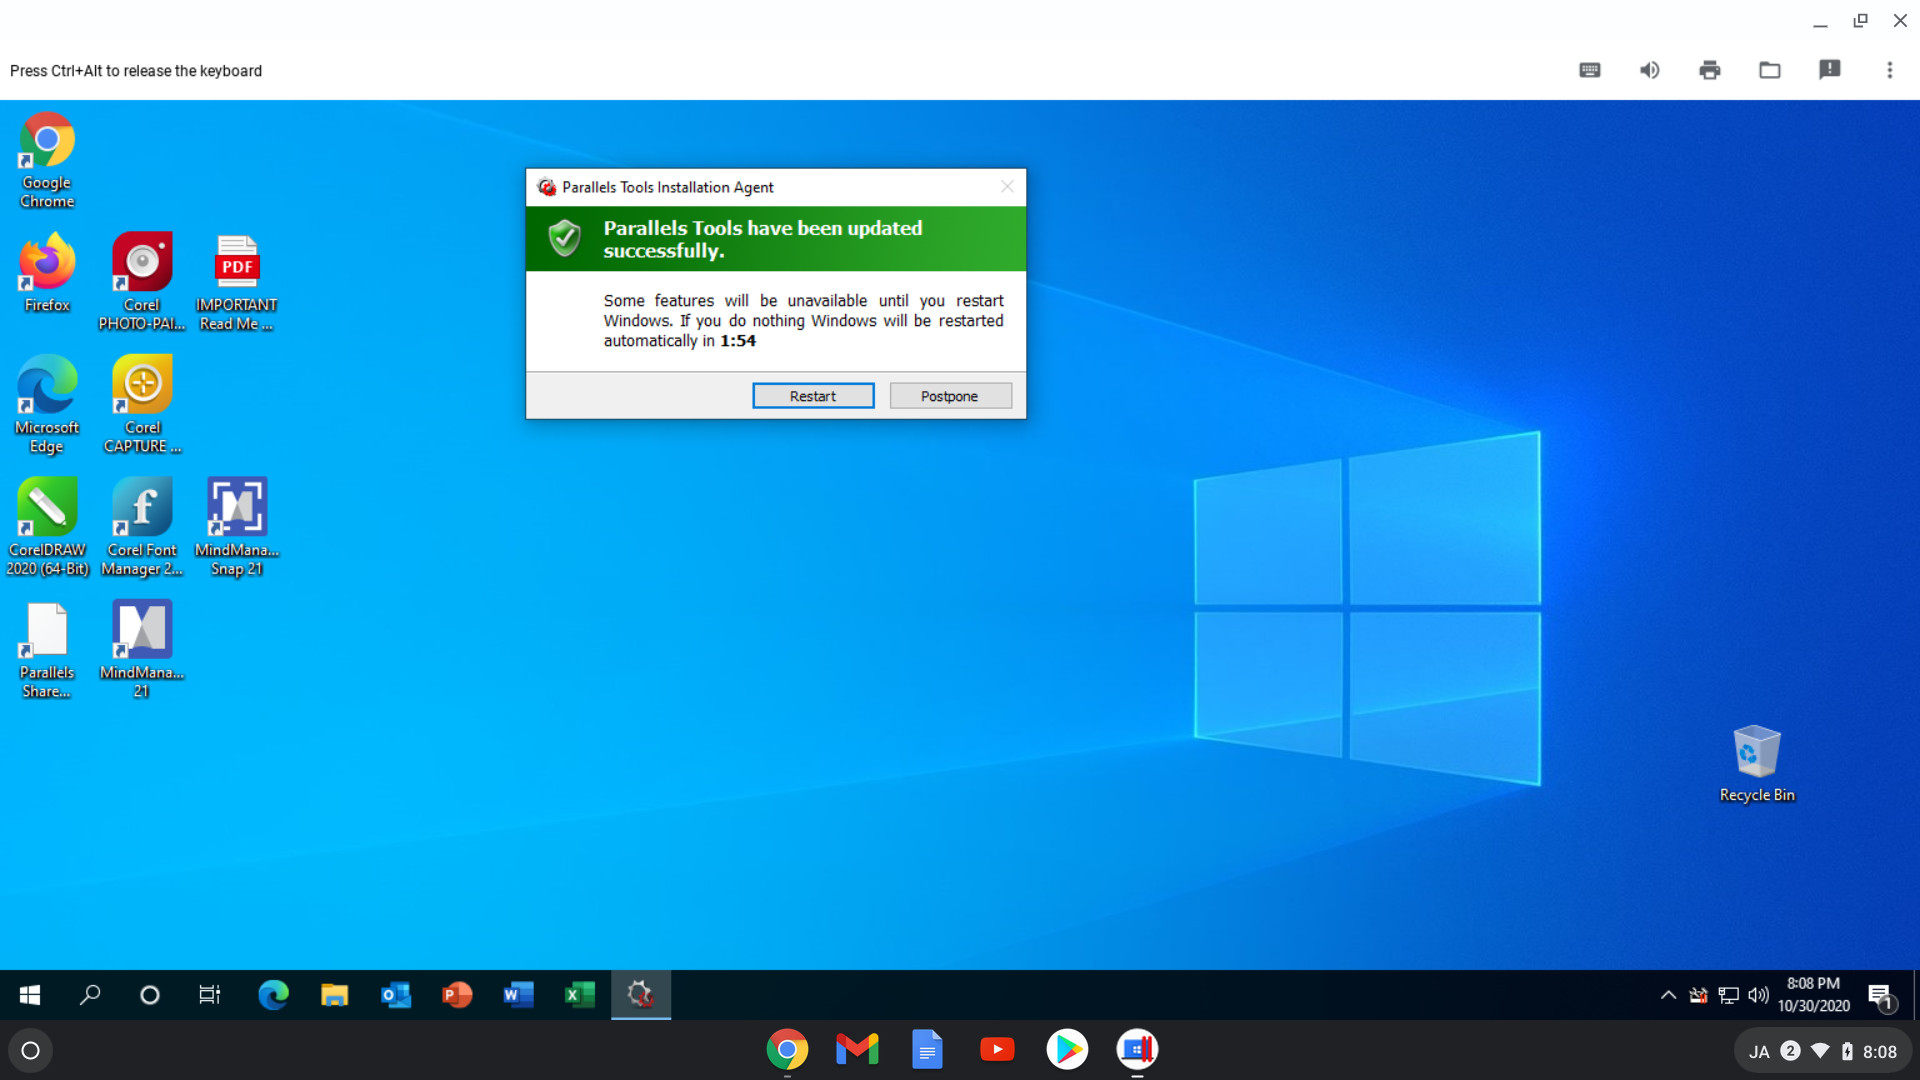Open Google Chrome desktop shortcut

pos(47,160)
